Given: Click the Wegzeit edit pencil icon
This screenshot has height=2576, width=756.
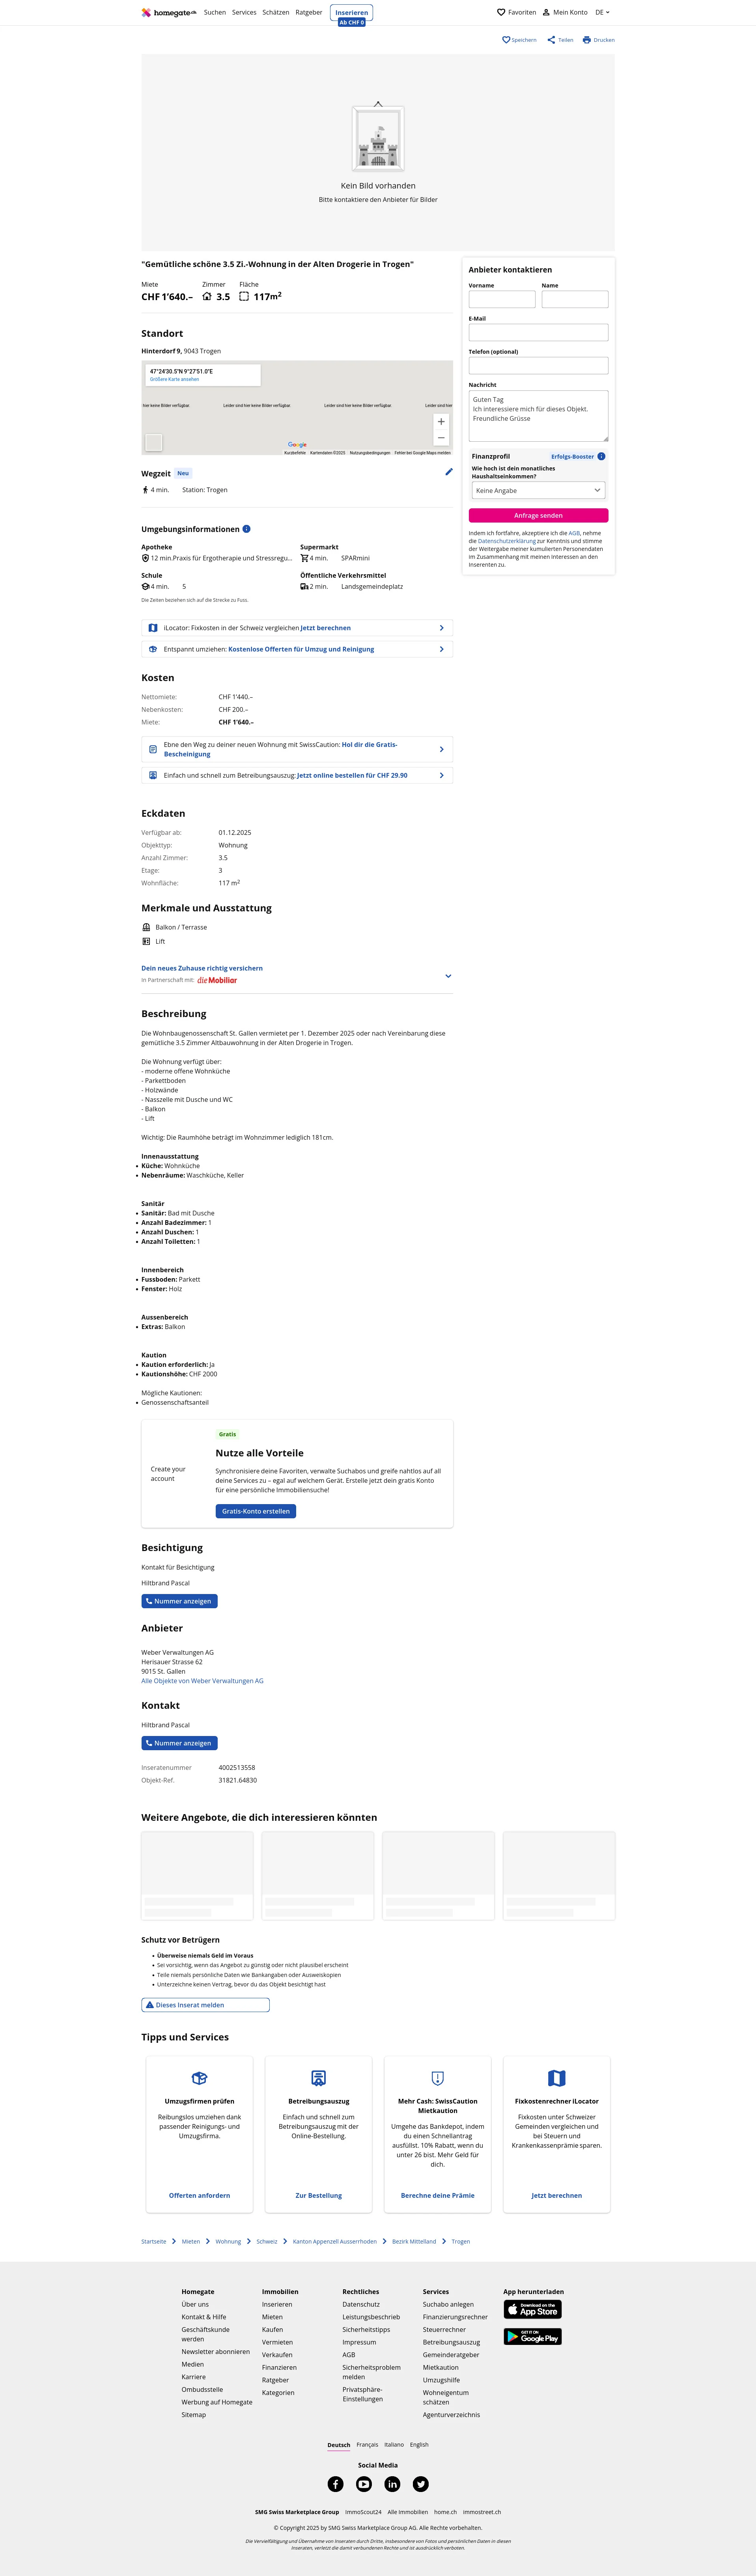Looking at the screenshot, I should [x=449, y=472].
